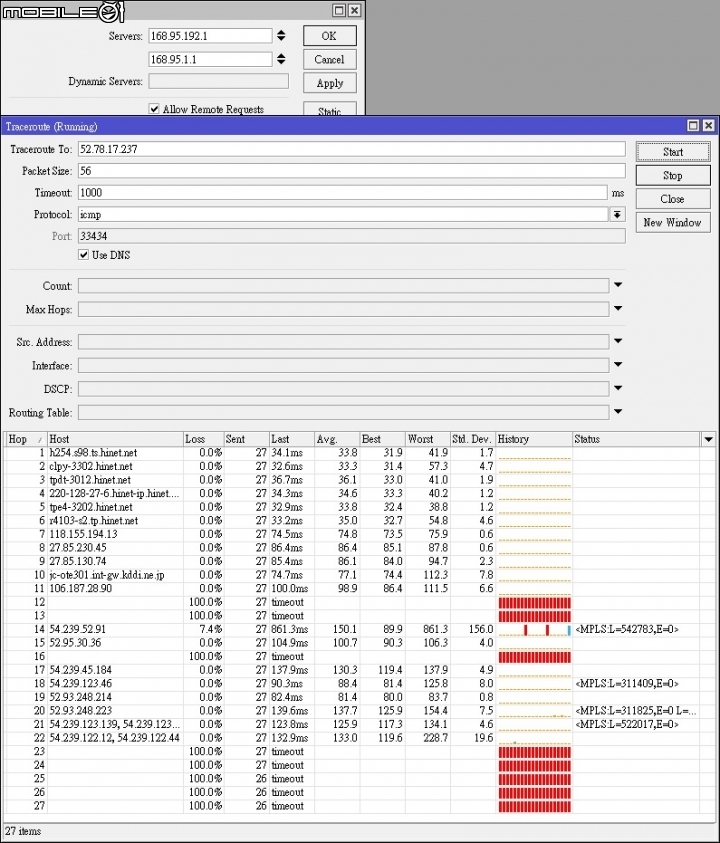
Task: Sort table by Avg. column
Action: pos(337,439)
